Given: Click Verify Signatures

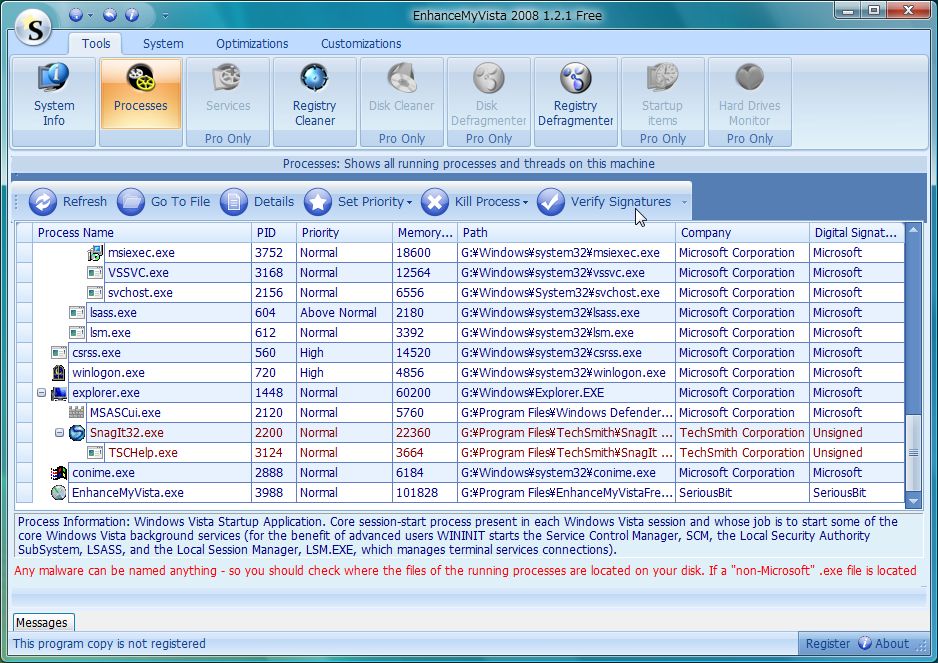Looking at the screenshot, I should [x=604, y=202].
